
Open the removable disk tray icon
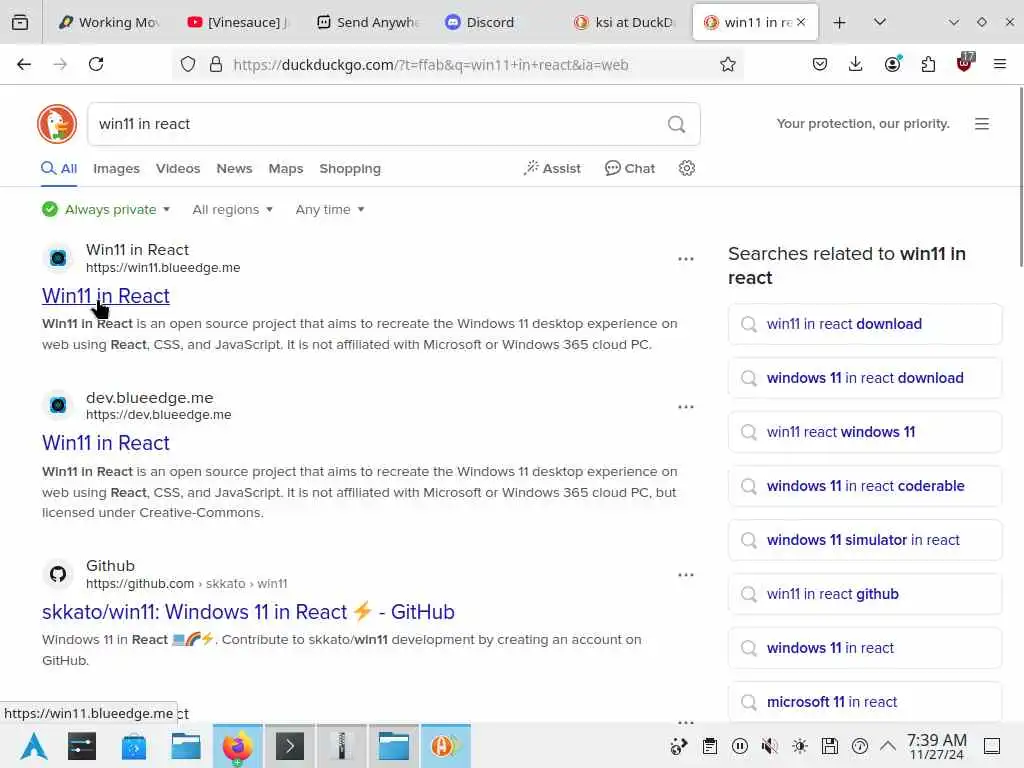(x=830, y=746)
